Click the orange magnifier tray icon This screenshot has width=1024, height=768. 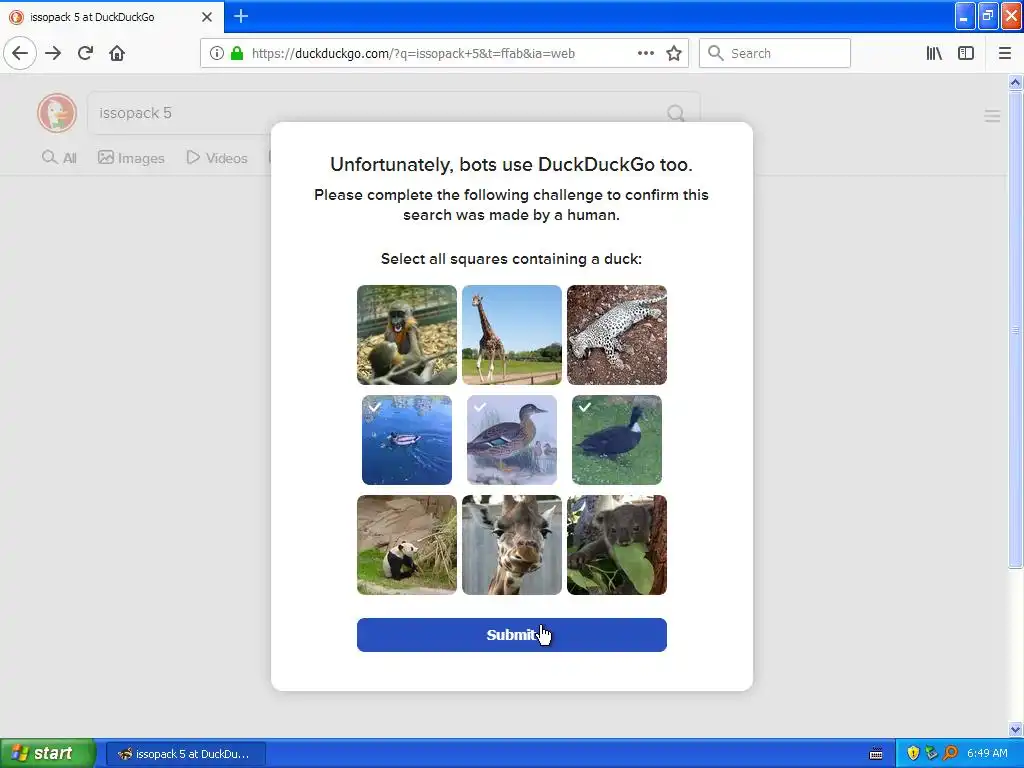(950, 754)
